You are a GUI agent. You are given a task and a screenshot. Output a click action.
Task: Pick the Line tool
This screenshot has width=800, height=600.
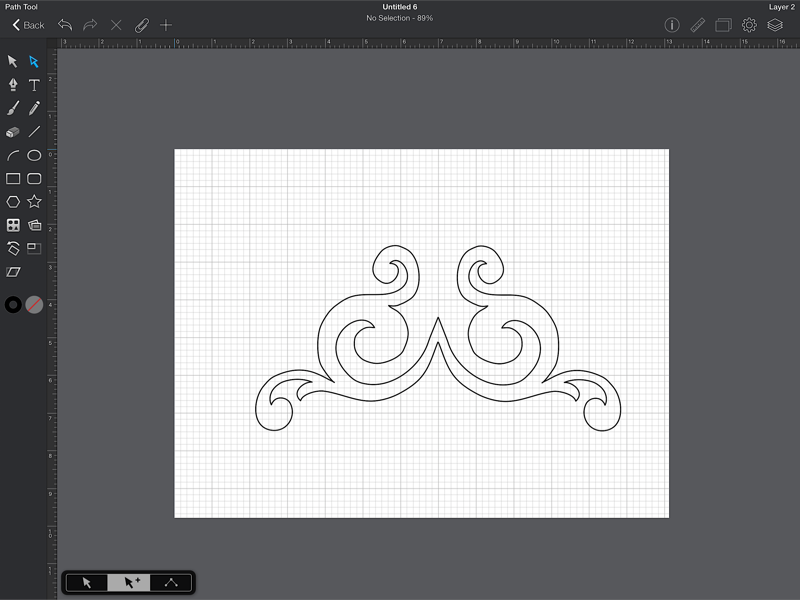pos(34,132)
